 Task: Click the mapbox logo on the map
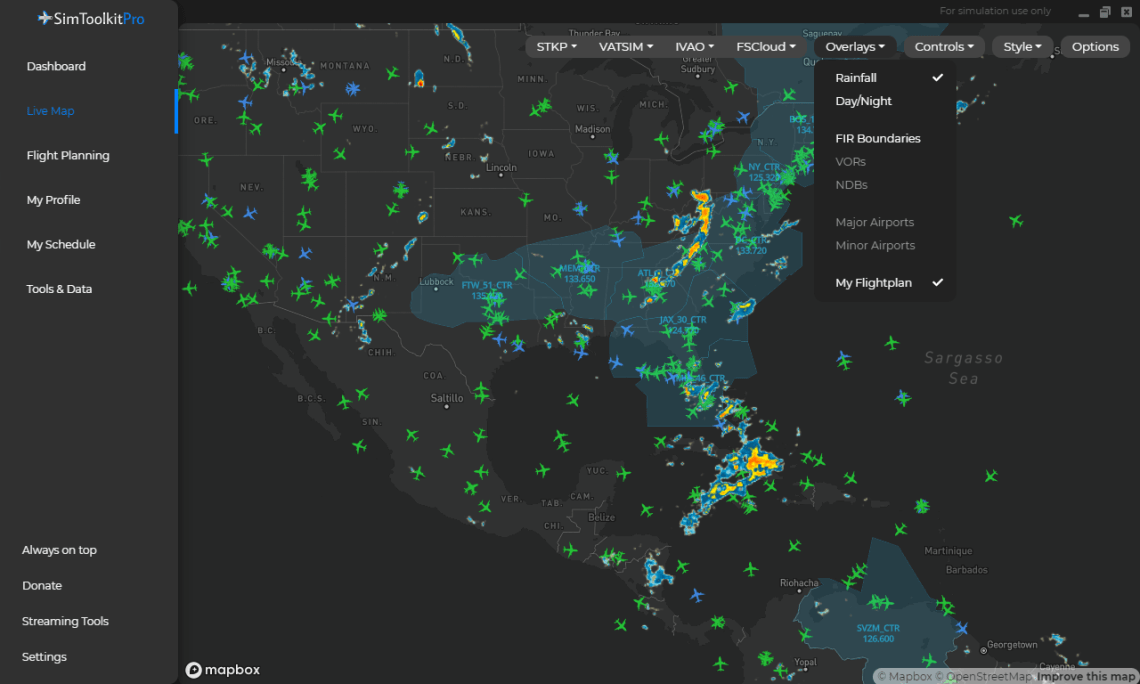point(223,670)
